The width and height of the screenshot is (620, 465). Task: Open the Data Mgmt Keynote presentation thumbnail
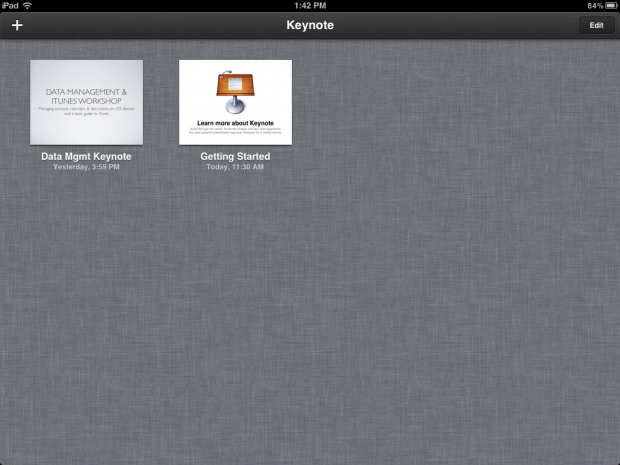[x=86, y=102]
